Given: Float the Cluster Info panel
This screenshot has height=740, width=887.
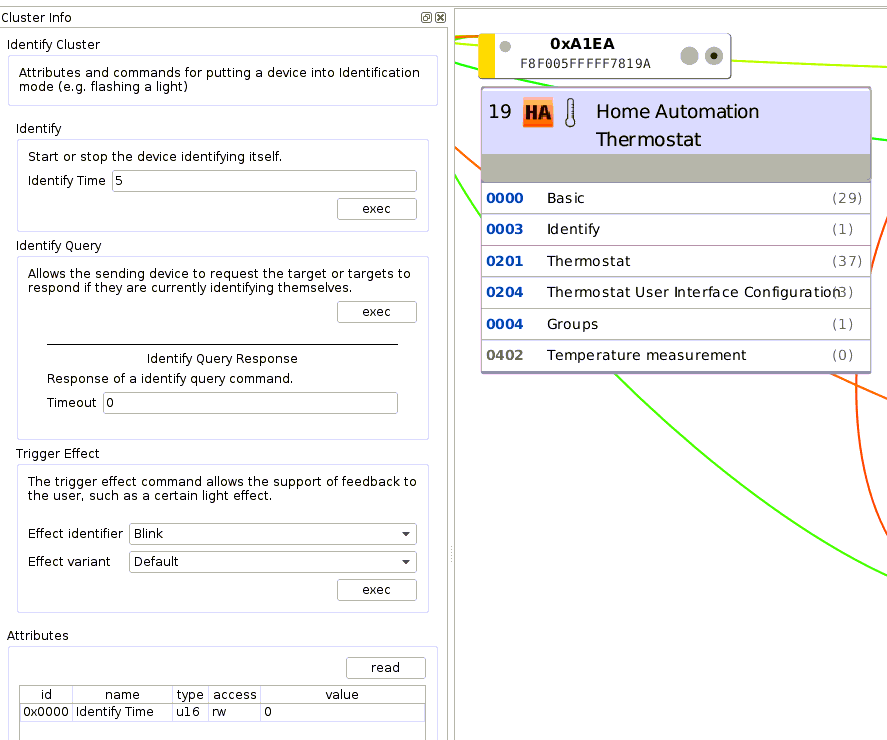Looking at the screenshot, I should [x=426, y=18].
